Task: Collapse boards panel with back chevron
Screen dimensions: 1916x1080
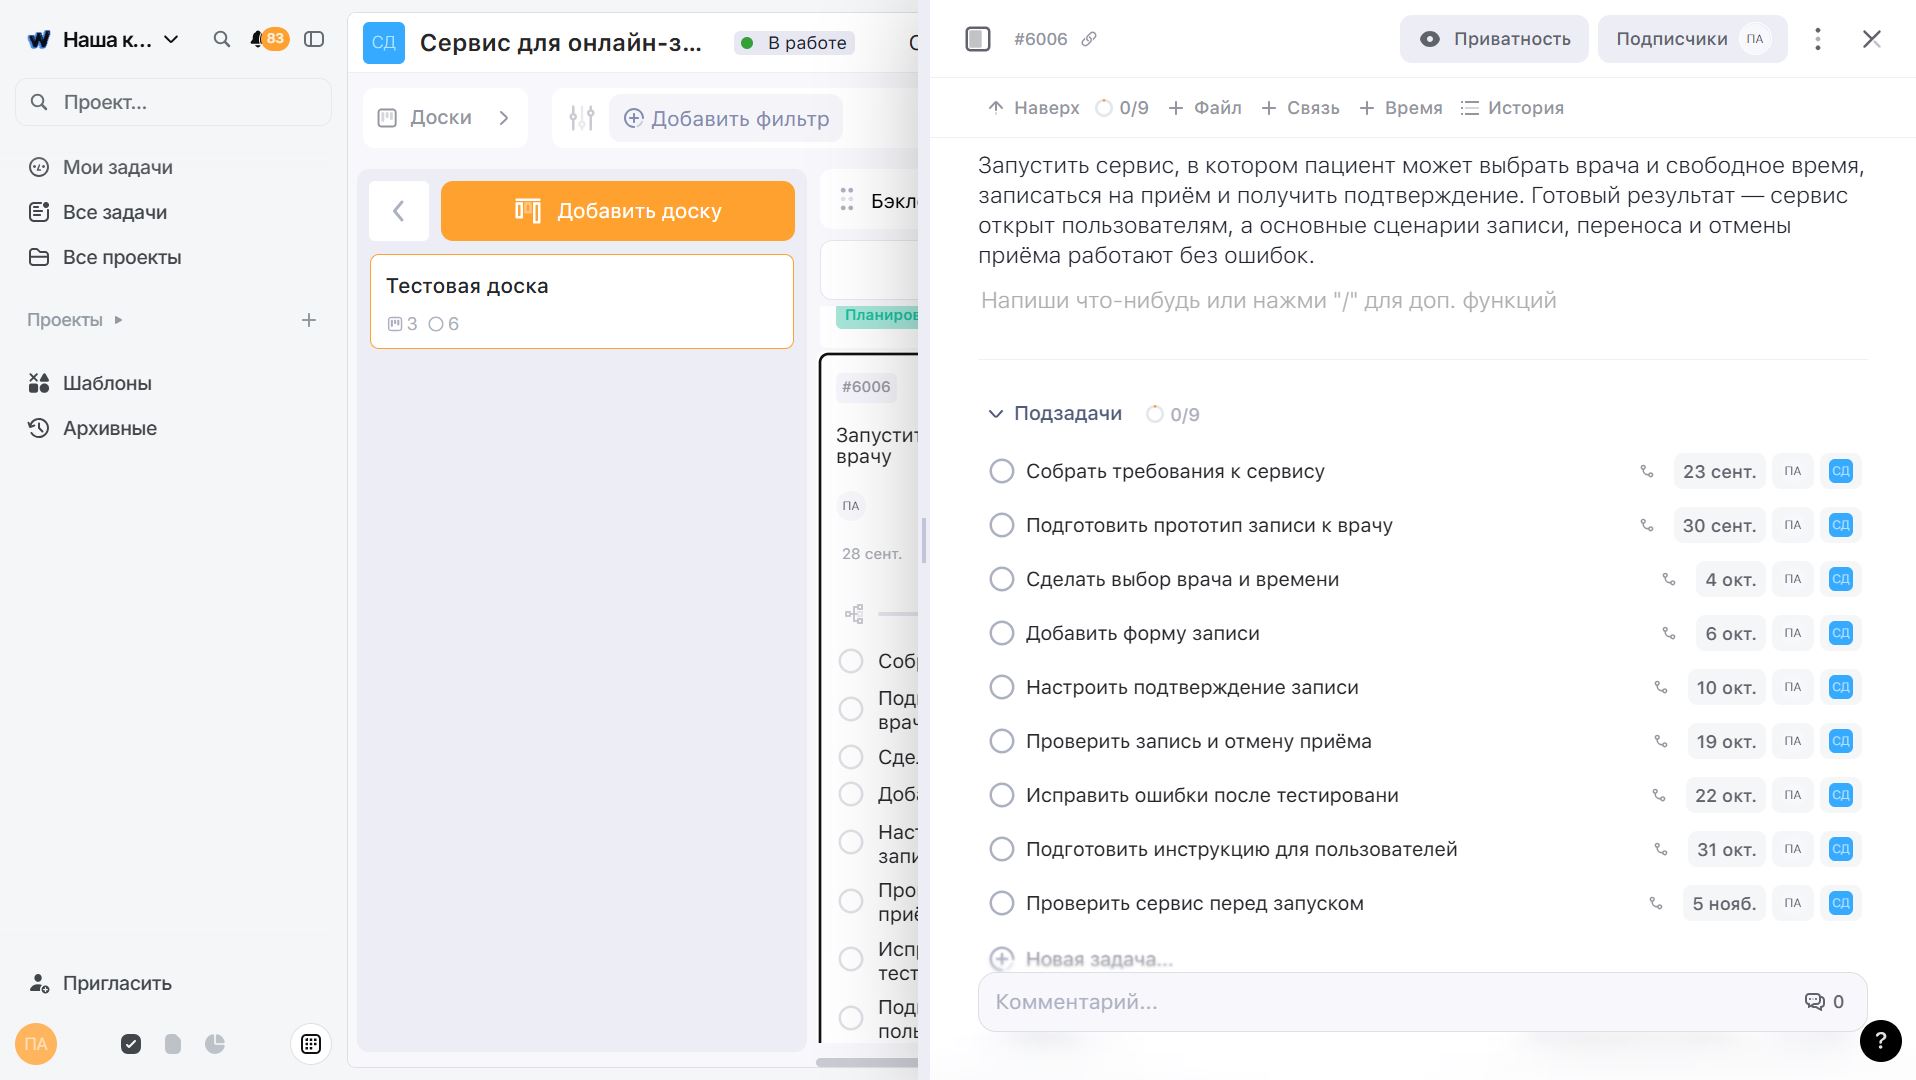Action: tap(398, 211)
